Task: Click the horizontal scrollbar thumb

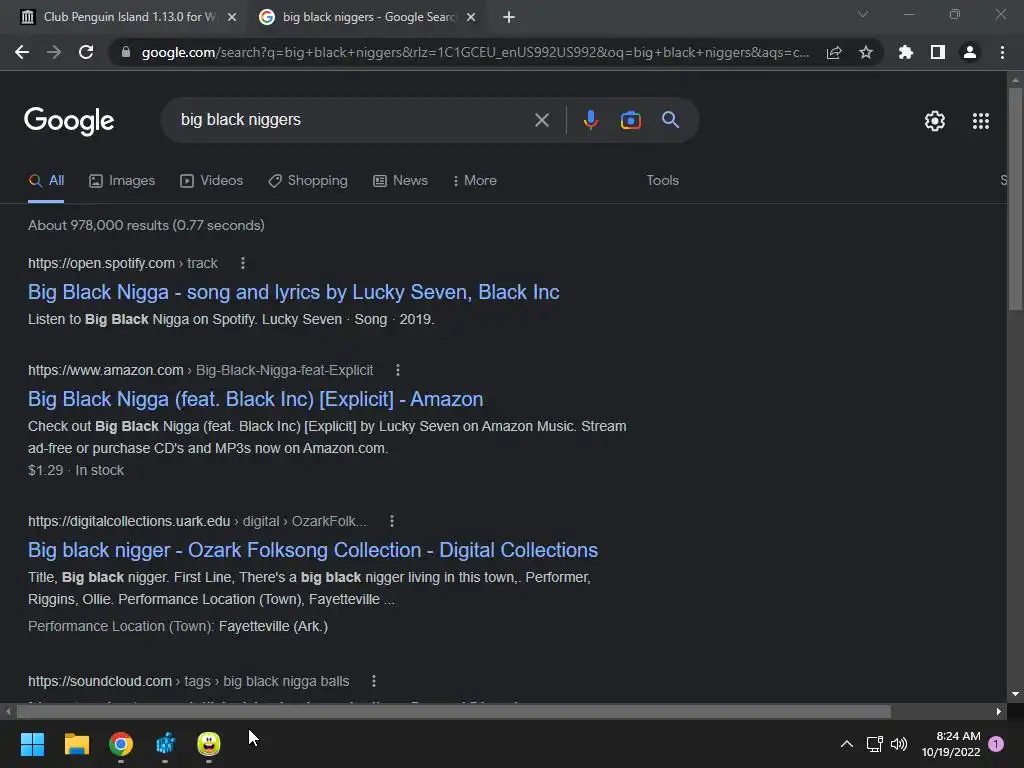Action: (x=453, y=711)
